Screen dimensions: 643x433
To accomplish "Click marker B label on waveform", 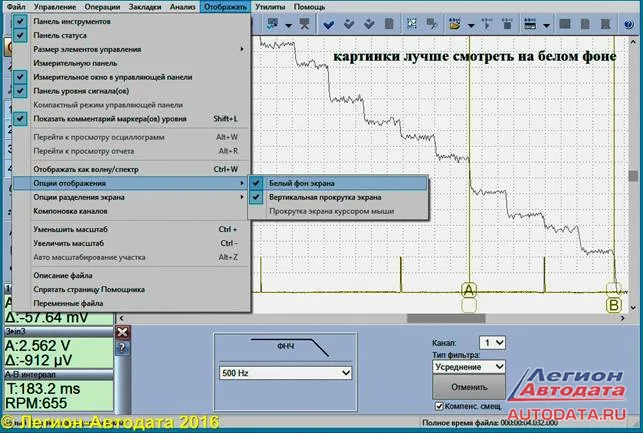I will pos(613,305).
